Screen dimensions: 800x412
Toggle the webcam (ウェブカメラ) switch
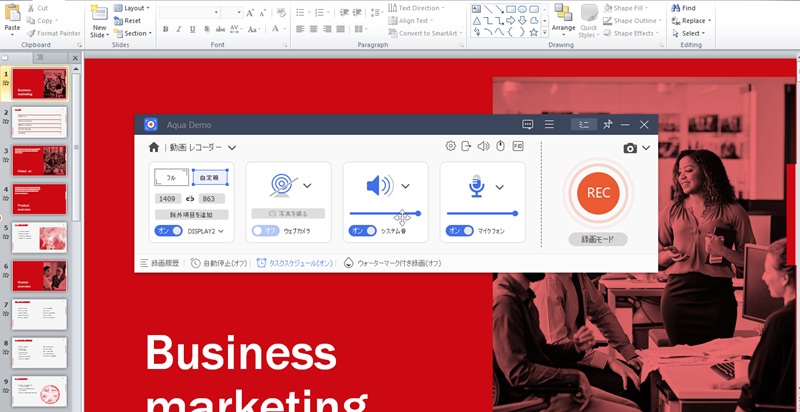[265, 231]
